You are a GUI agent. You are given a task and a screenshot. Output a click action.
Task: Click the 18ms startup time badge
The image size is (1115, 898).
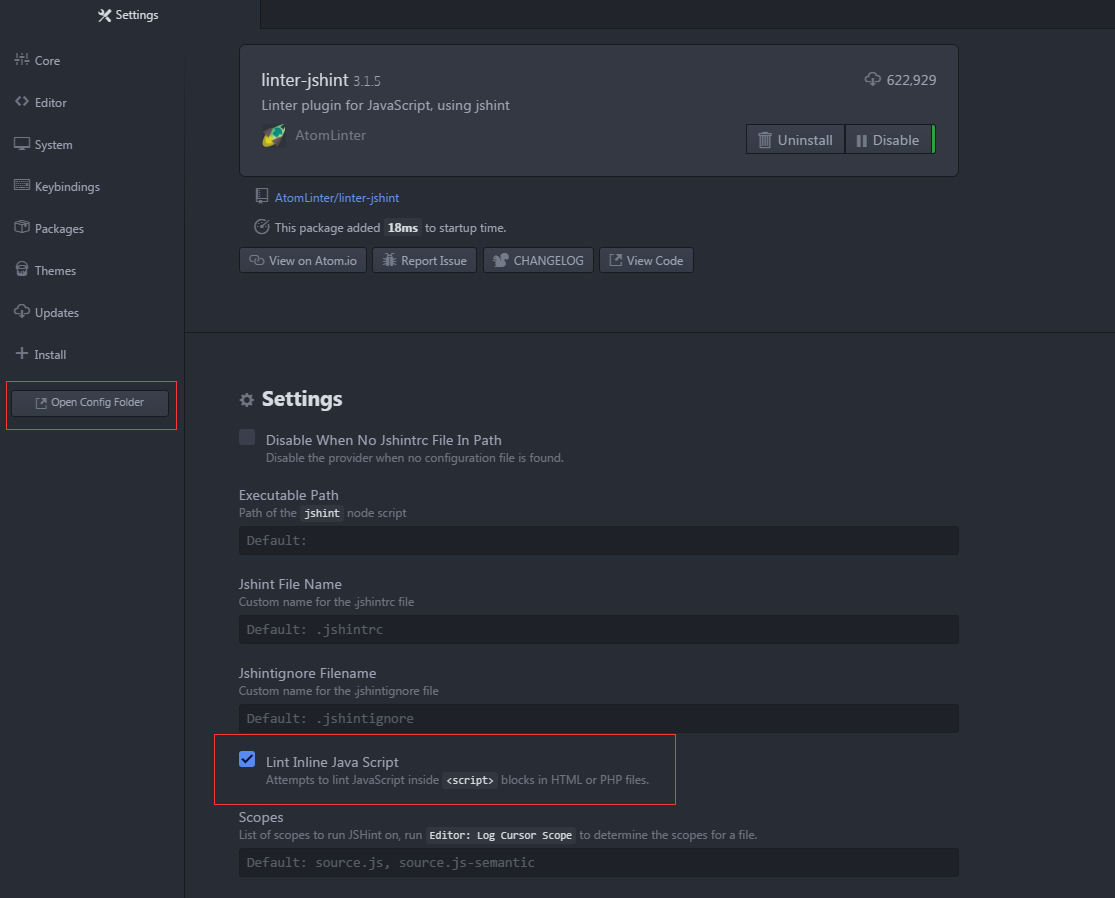(402, 228)
